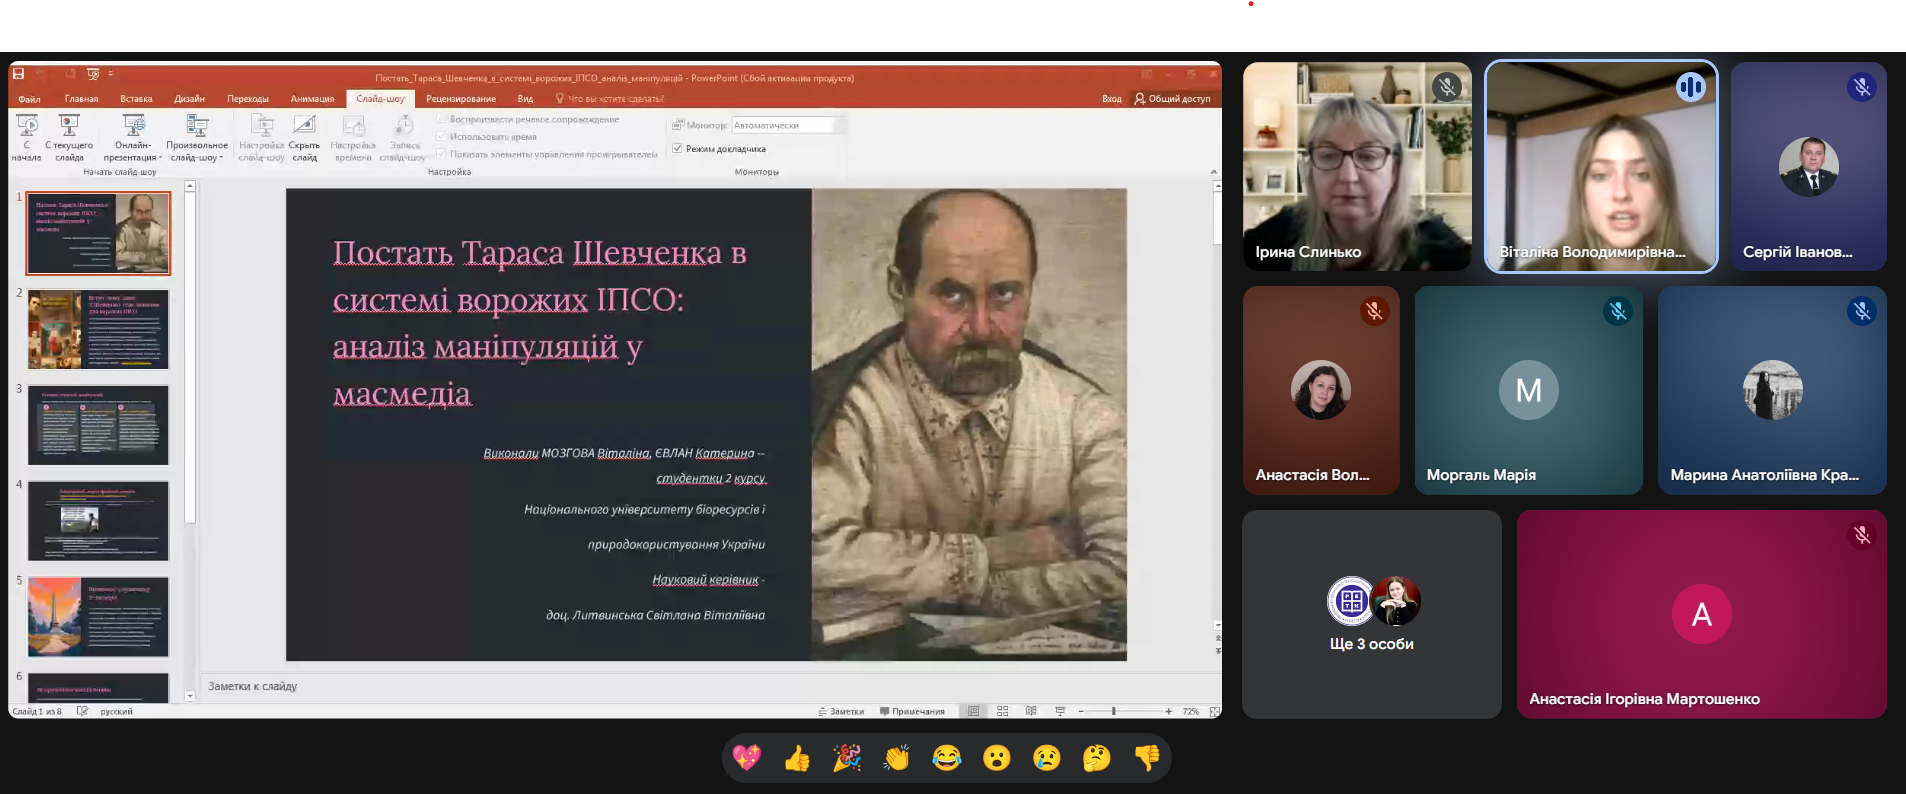Send the thumbs up reaction
Viewport: 1906px width, 794px height.
click(797, 758)
